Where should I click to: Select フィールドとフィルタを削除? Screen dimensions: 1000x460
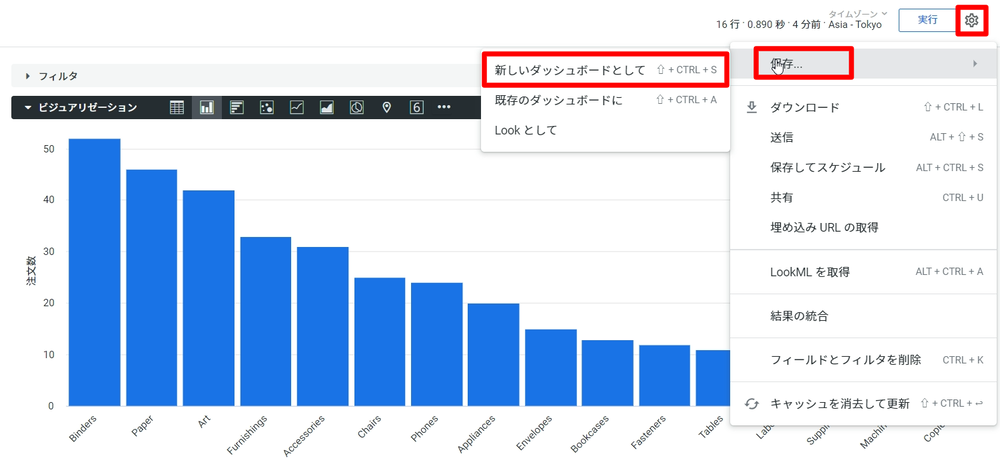(864, 360)
